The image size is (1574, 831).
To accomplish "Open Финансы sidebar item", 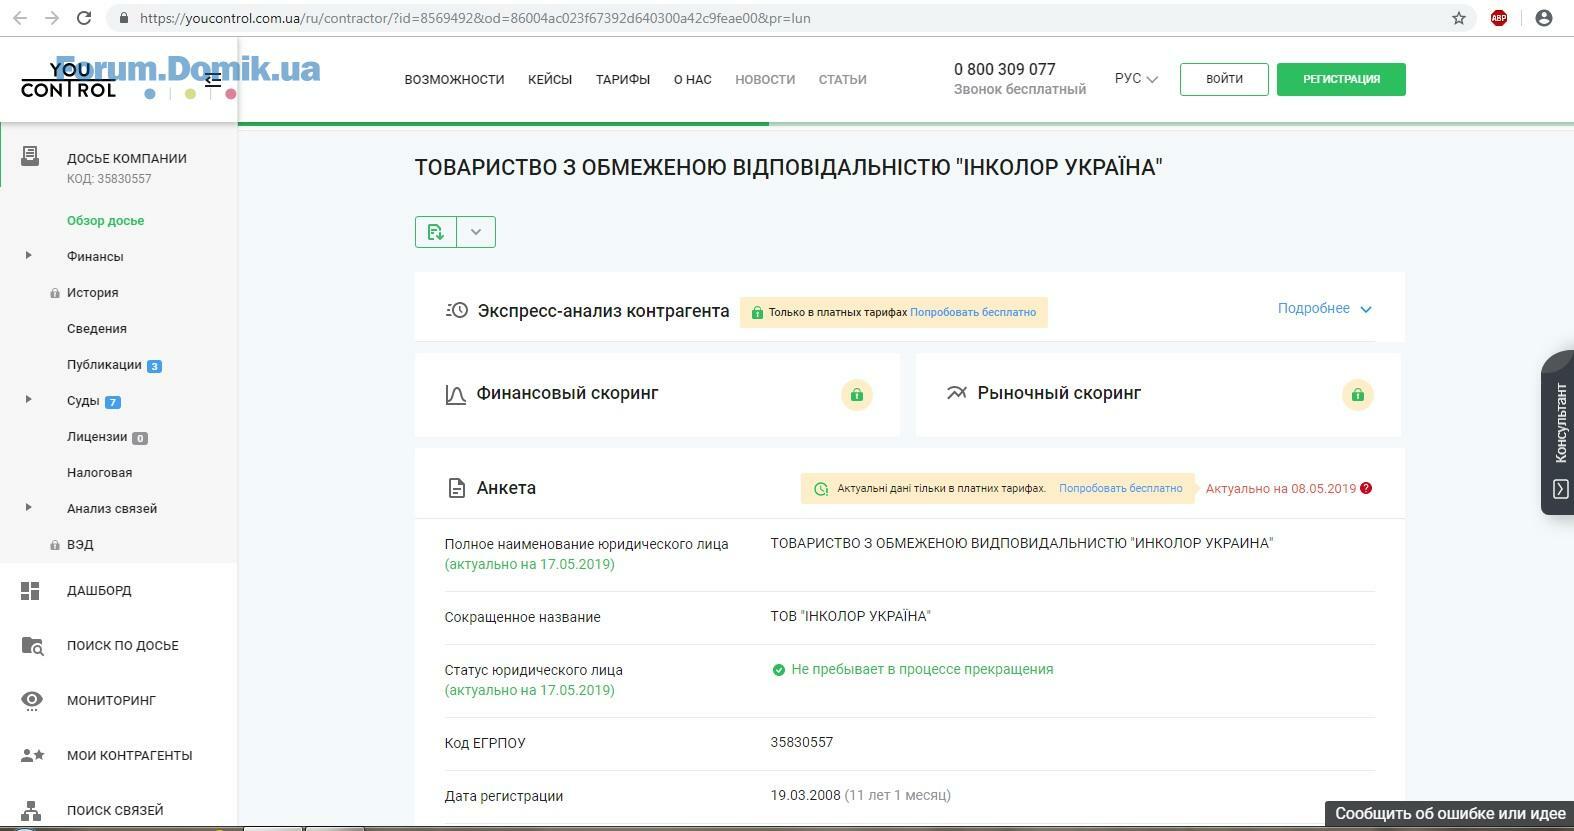I will (x=95, y=256).
